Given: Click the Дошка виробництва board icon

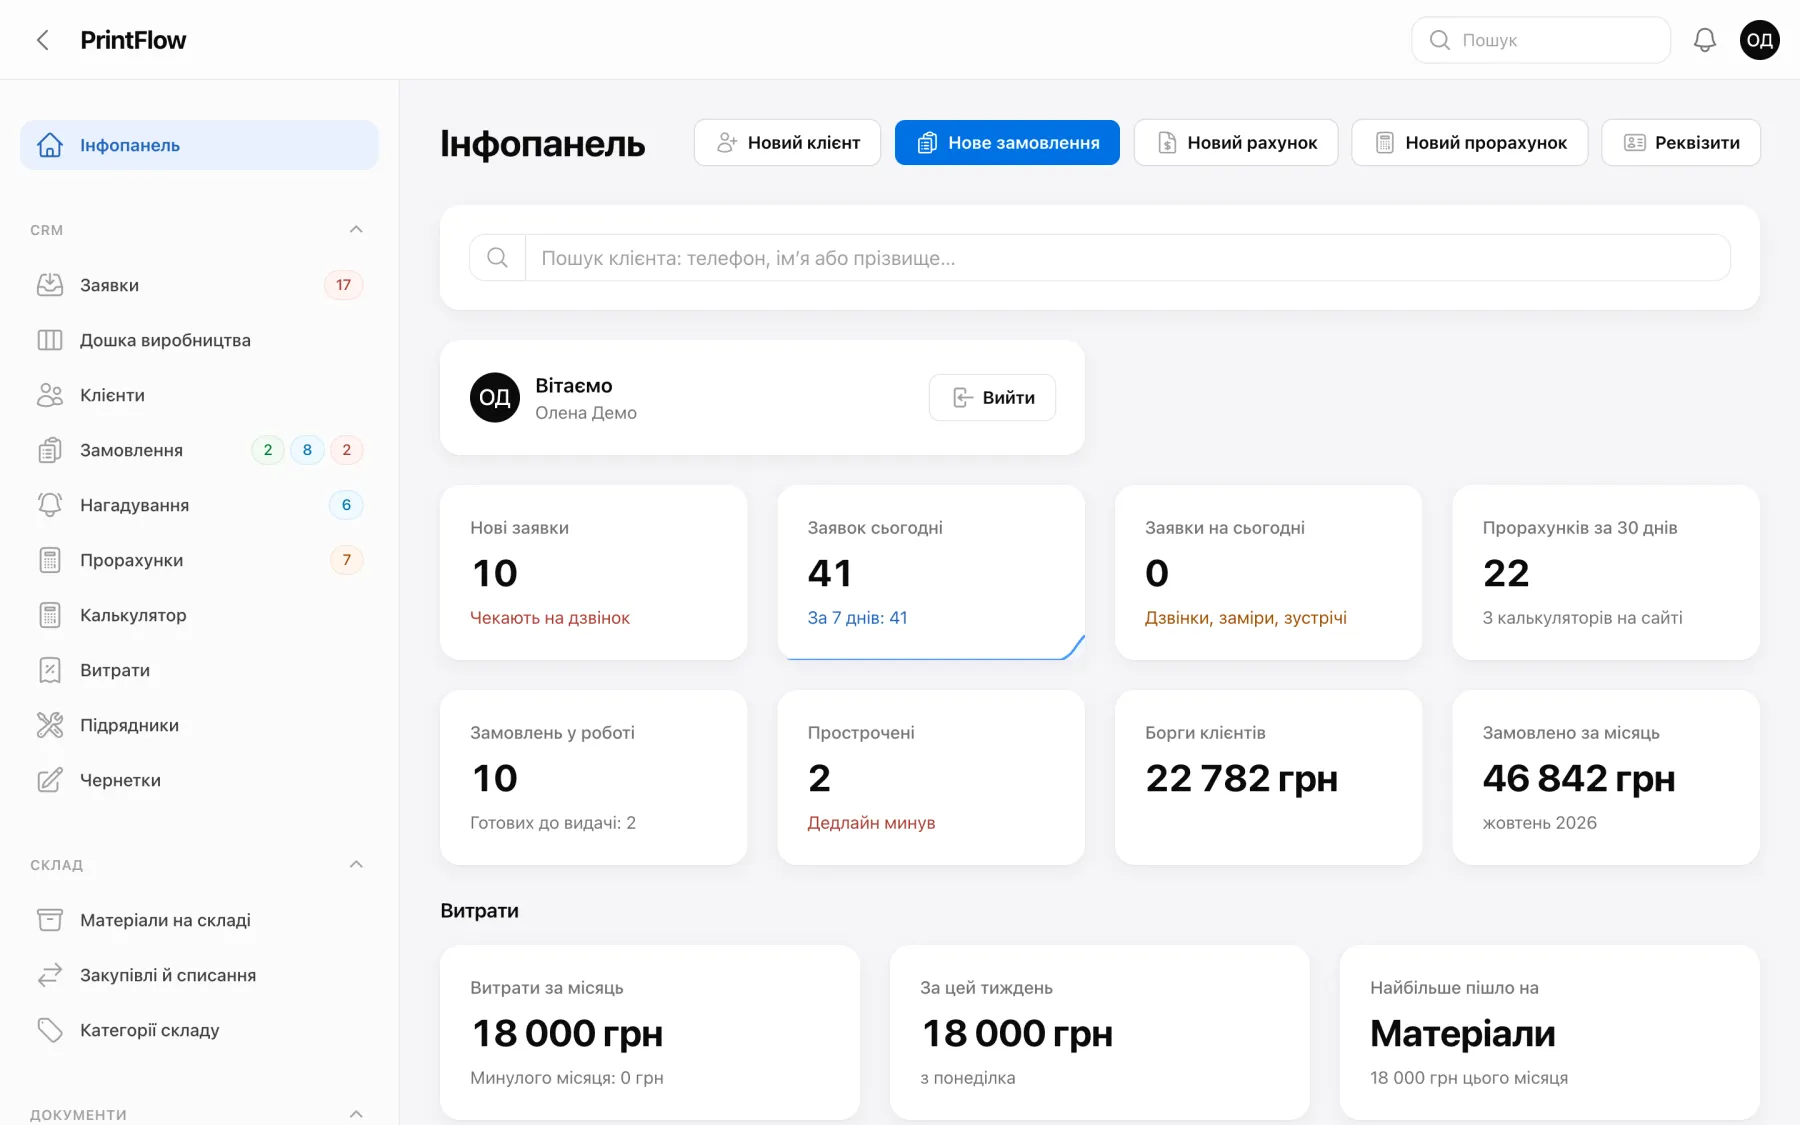Looking at the screenshot, I should coord(50,340).
